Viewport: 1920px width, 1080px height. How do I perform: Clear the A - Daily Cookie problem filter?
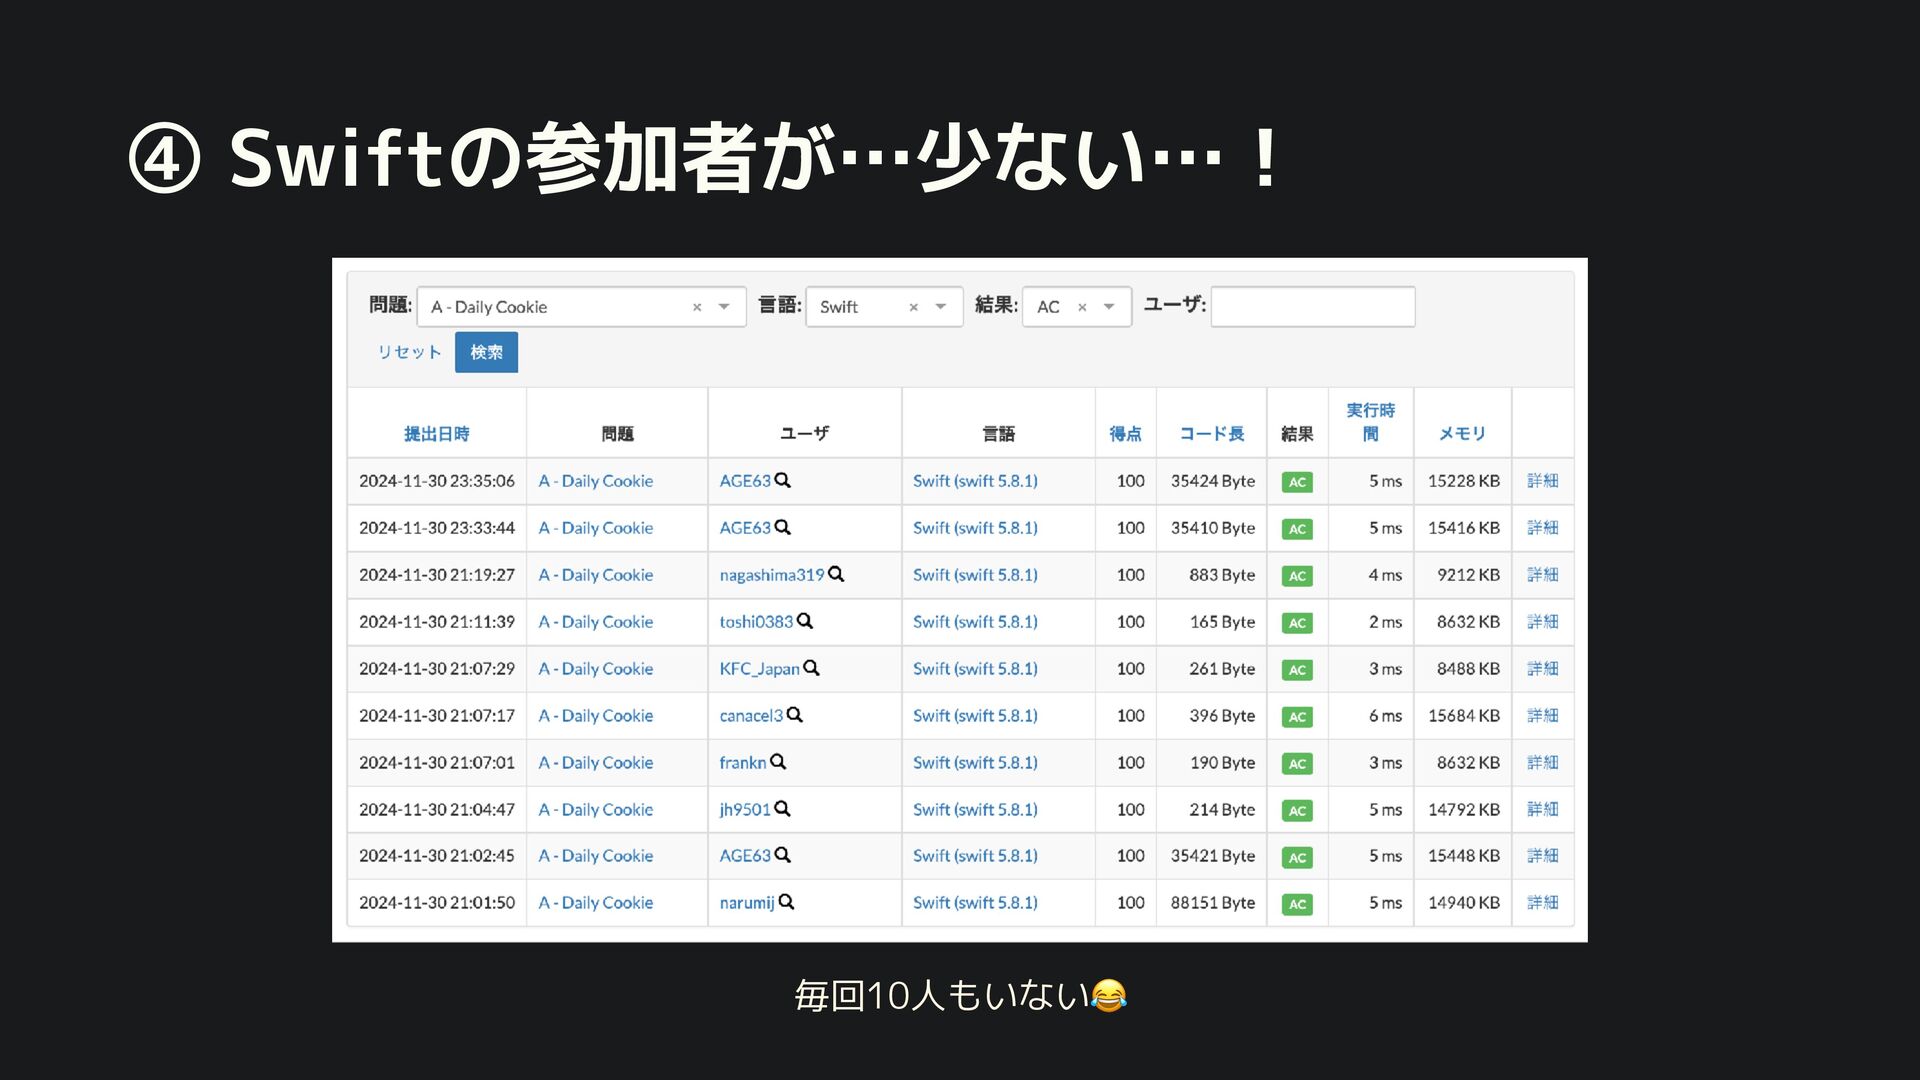coord(697,308)
